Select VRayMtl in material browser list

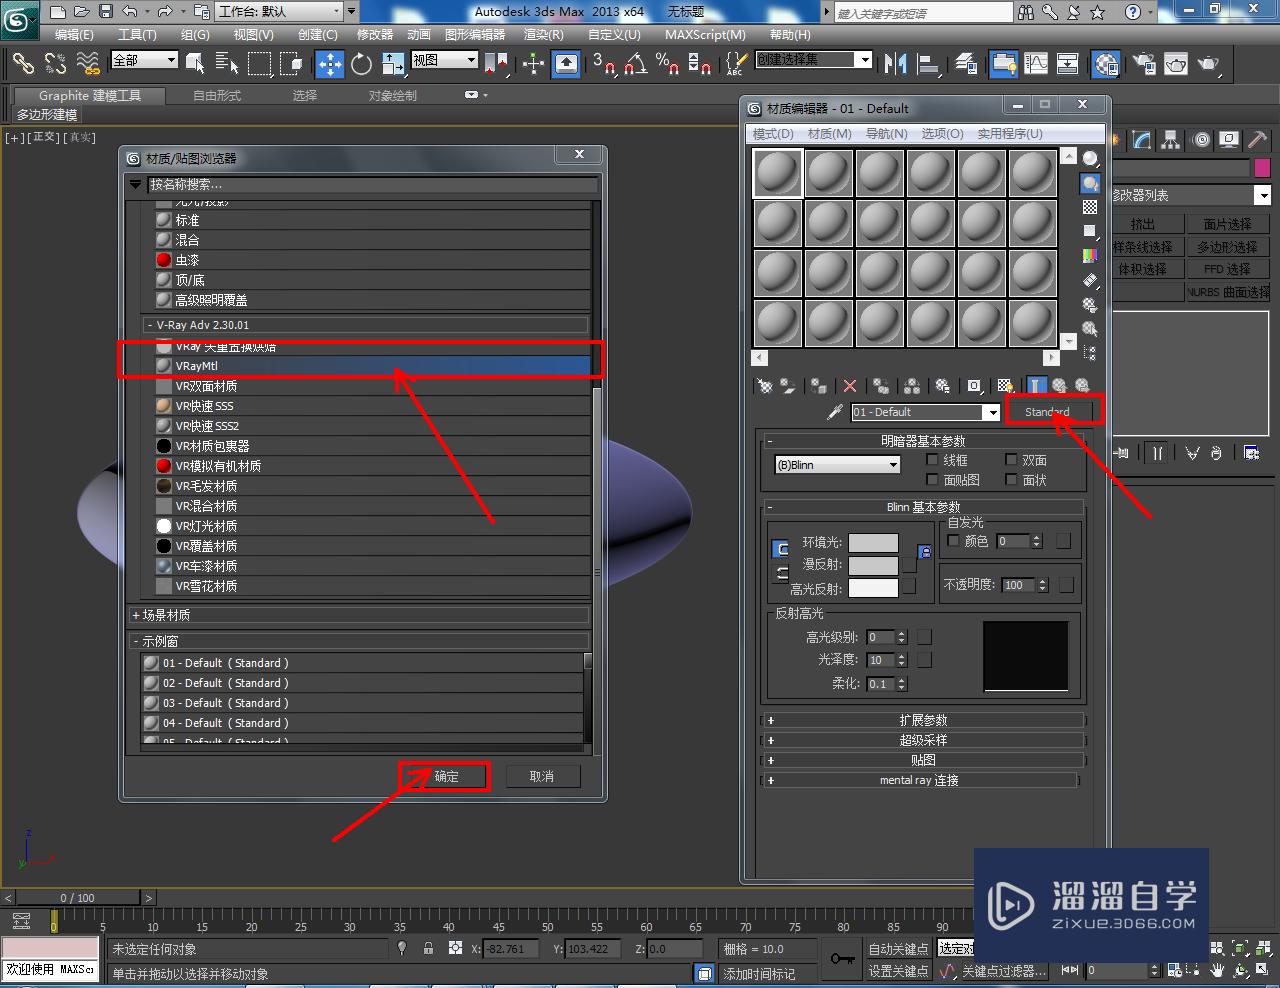point(366,366)
